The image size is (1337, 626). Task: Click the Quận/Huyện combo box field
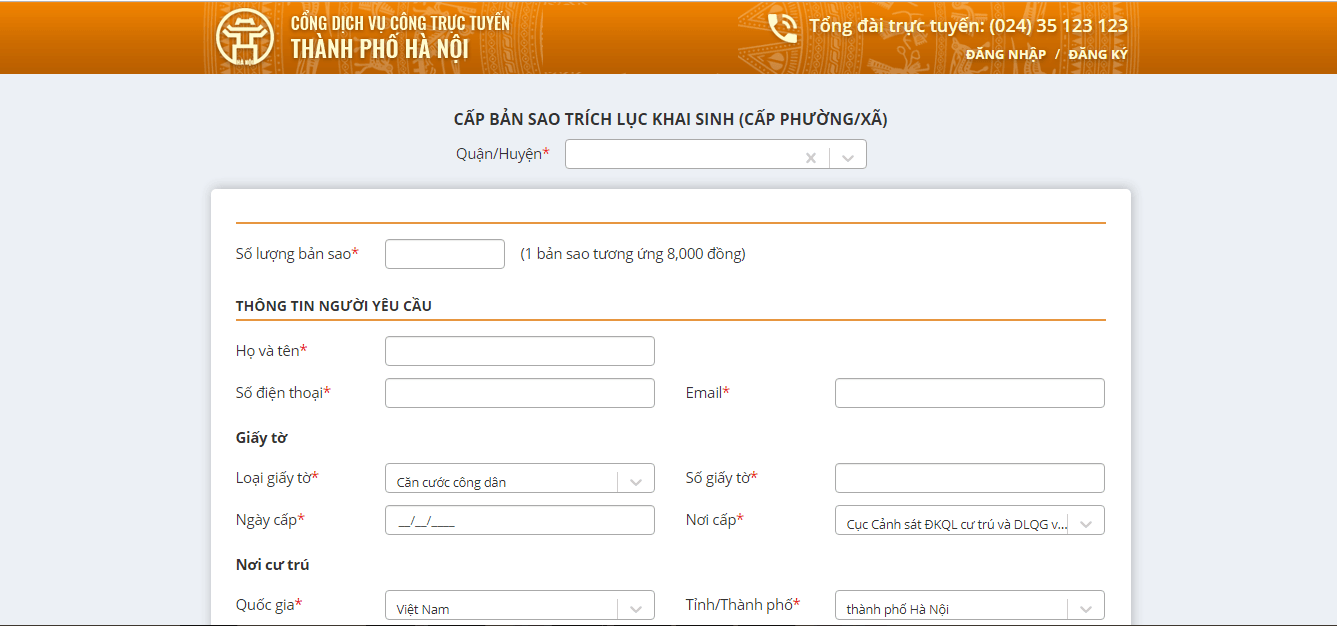tap(685, 154)
